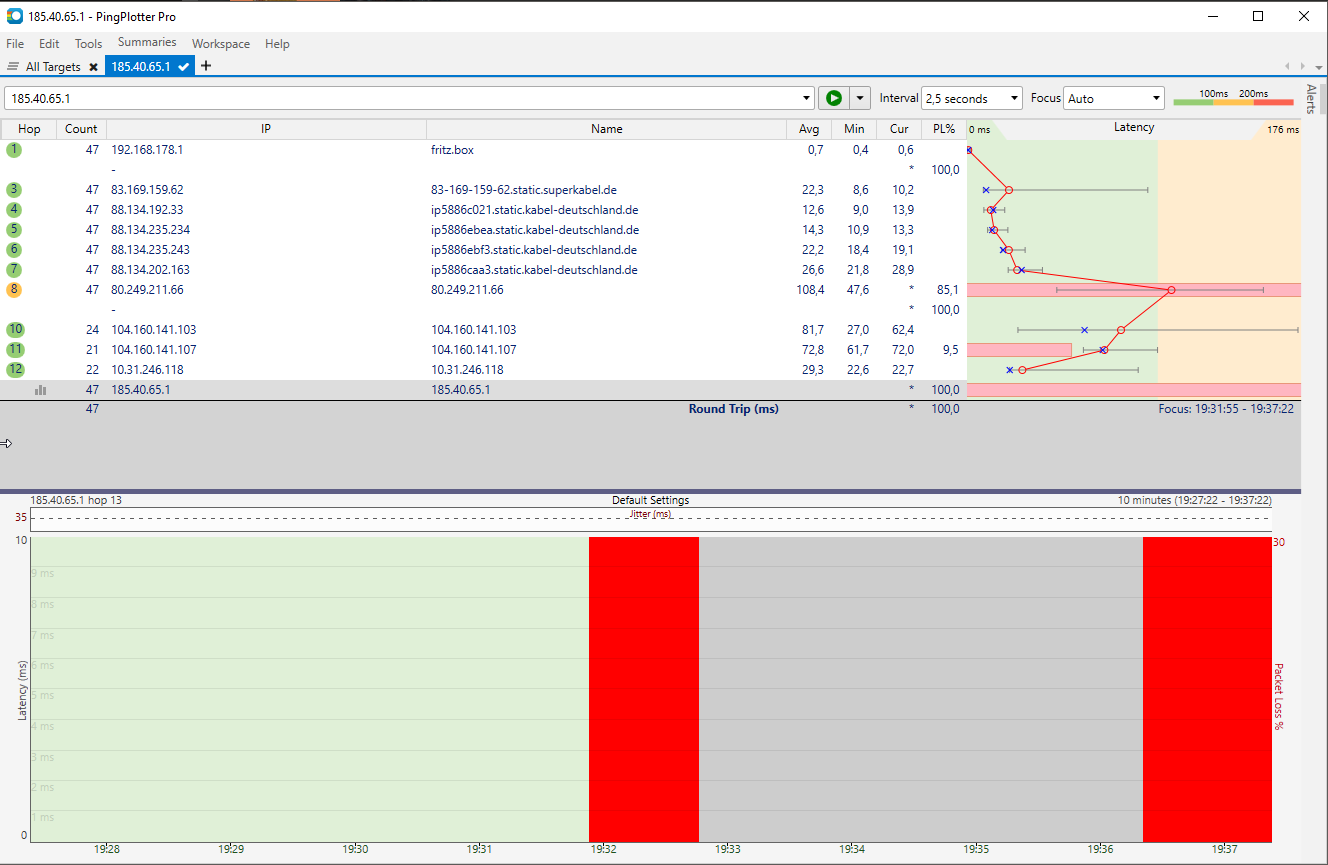This screenshot has width=1328, height=865.
Task: Click the grey timeline region near 19:34
Action: (x=921, y=689)
